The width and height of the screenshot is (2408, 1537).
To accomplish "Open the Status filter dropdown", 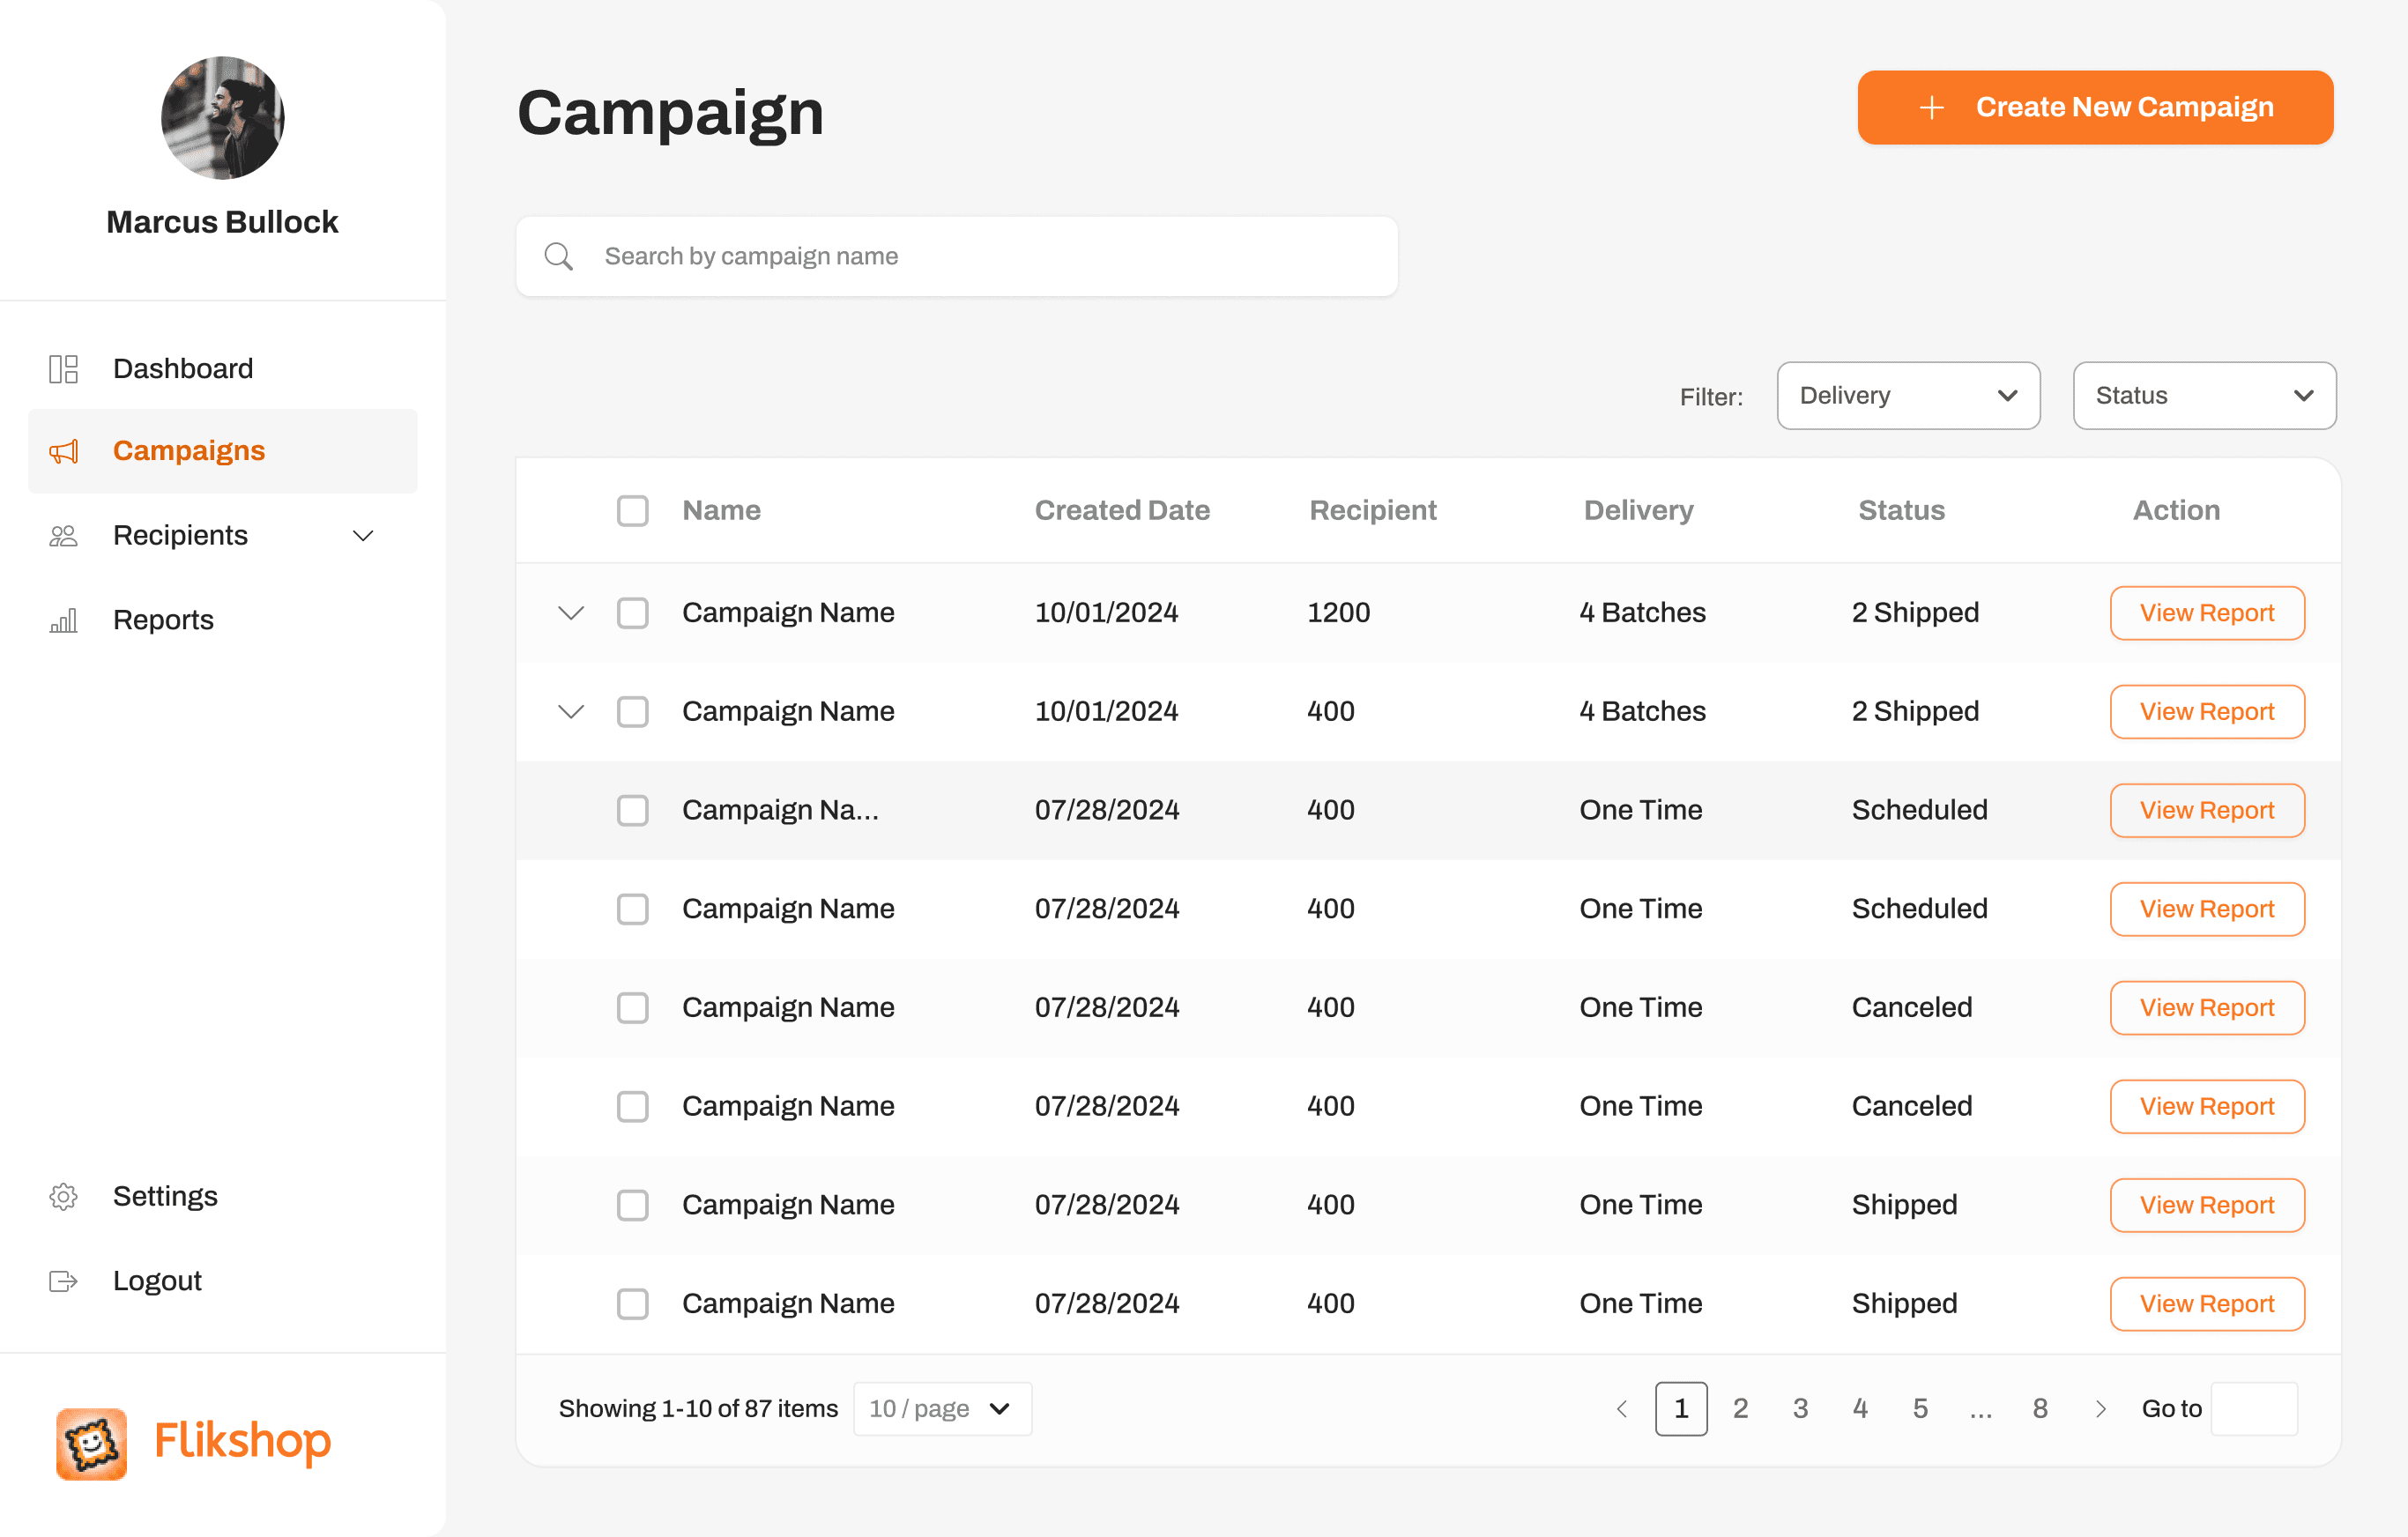I will click(2203, 396).
